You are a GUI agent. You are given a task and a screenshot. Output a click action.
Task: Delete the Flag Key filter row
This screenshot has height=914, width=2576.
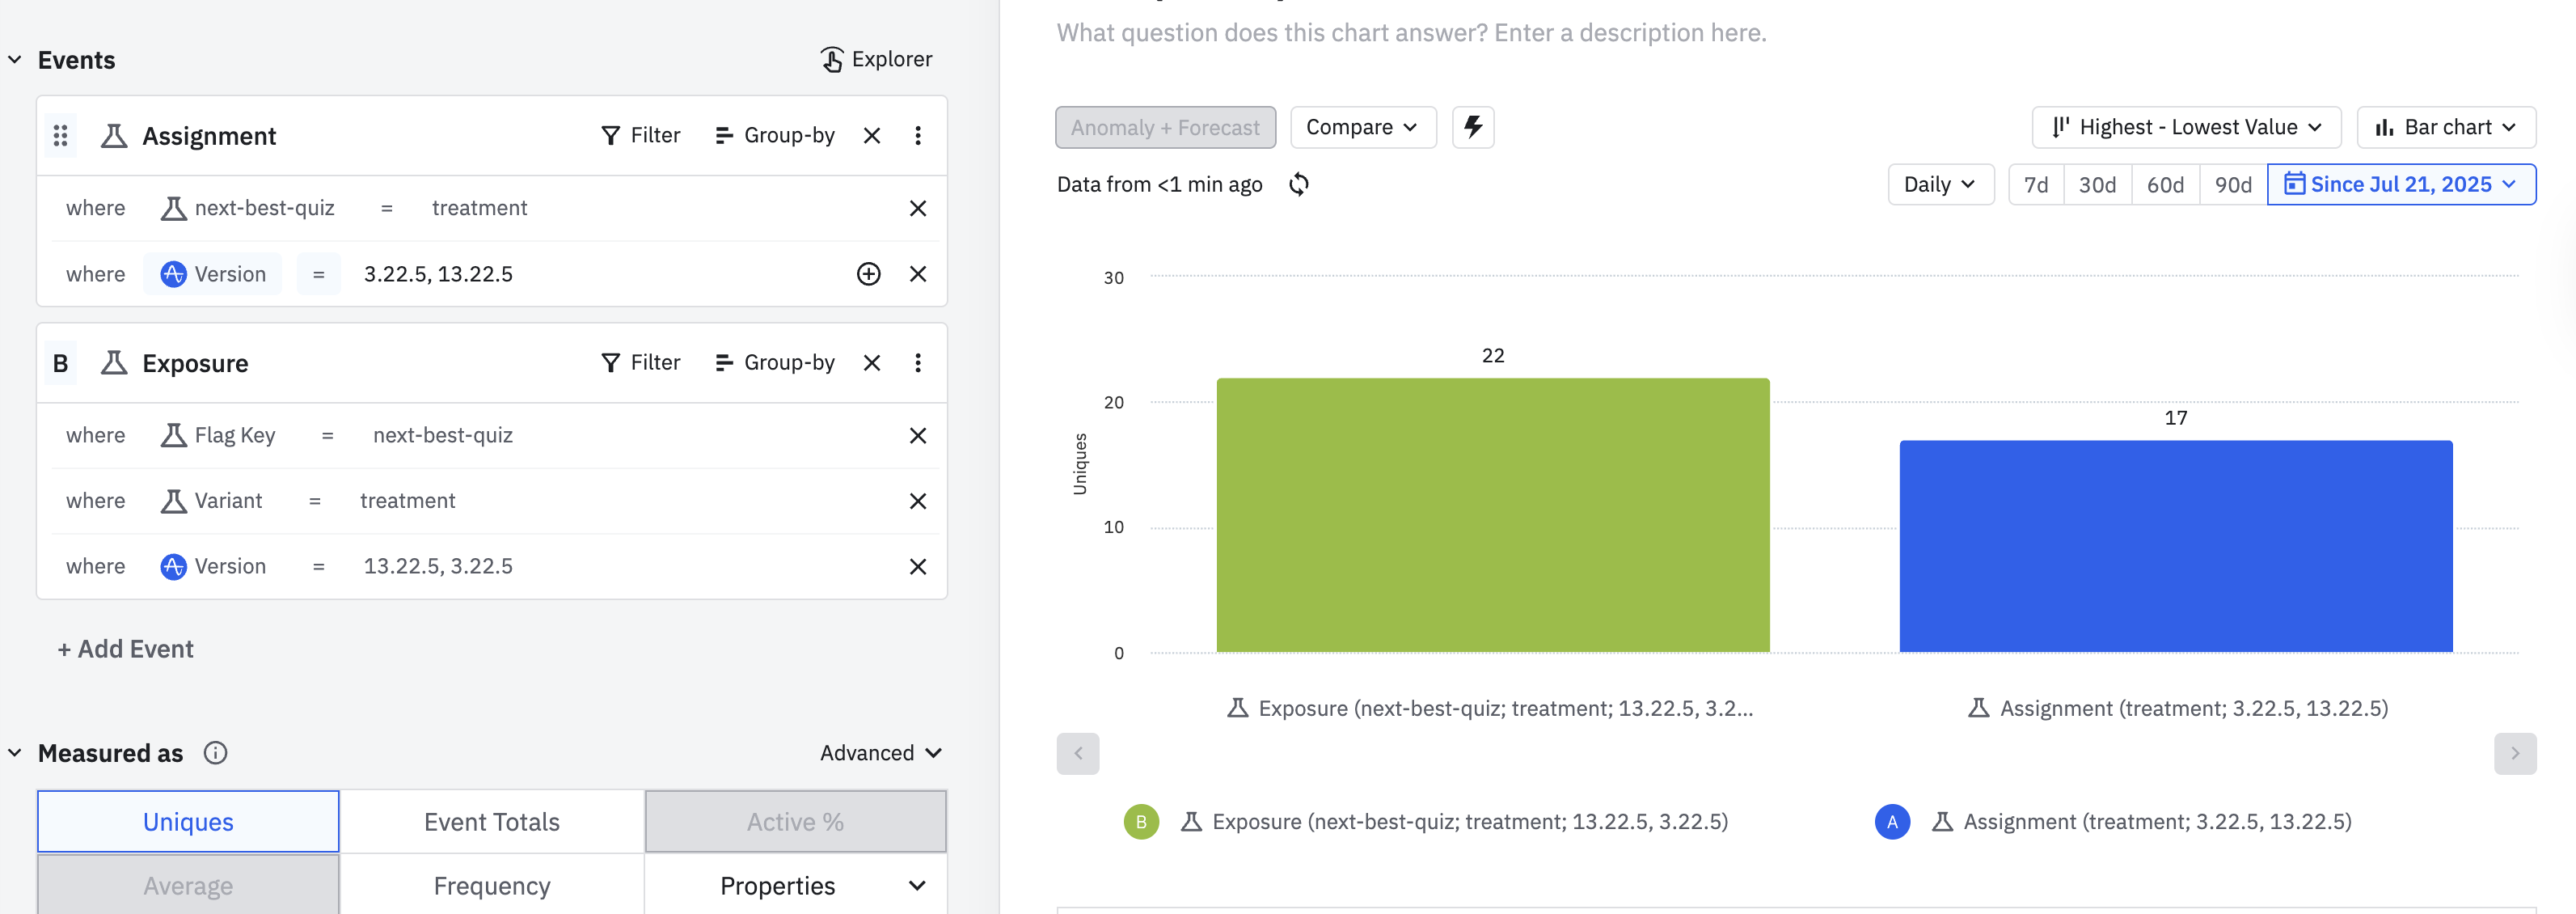917,436
